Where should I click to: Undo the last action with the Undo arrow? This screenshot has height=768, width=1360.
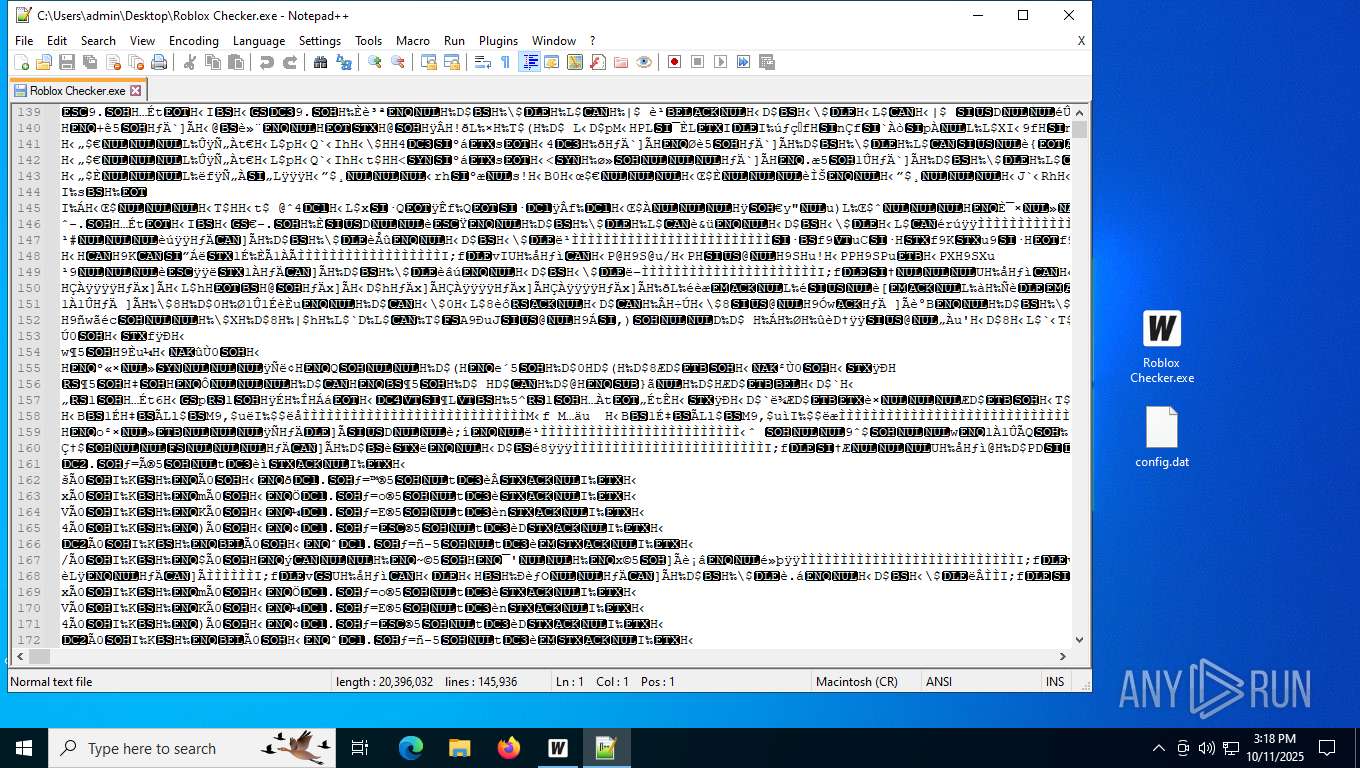point(267,62)
